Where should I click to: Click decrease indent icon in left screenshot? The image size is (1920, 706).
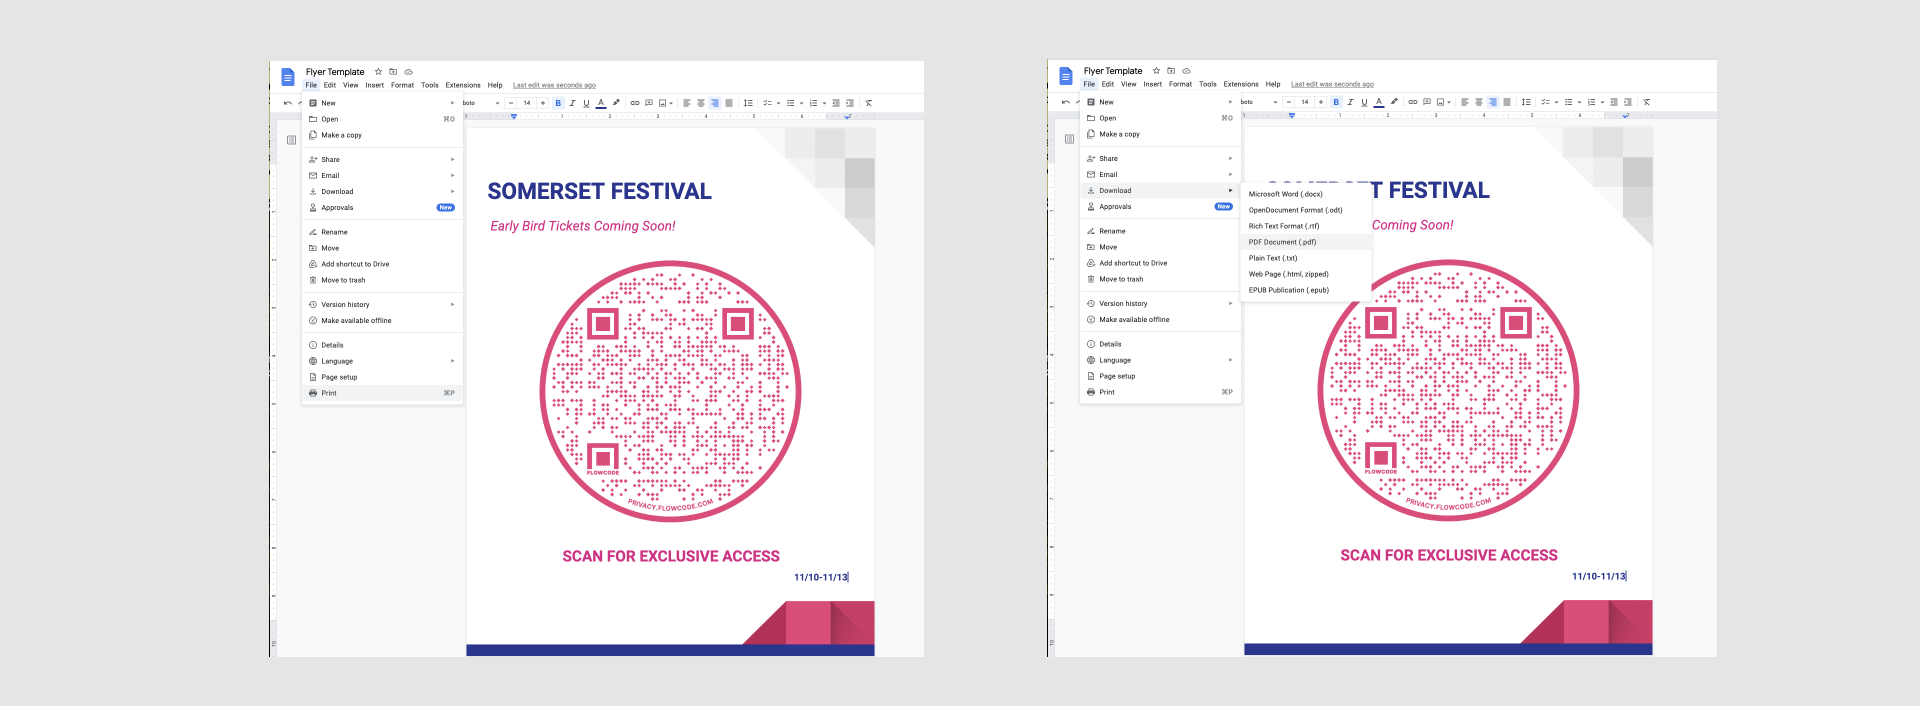836,103
